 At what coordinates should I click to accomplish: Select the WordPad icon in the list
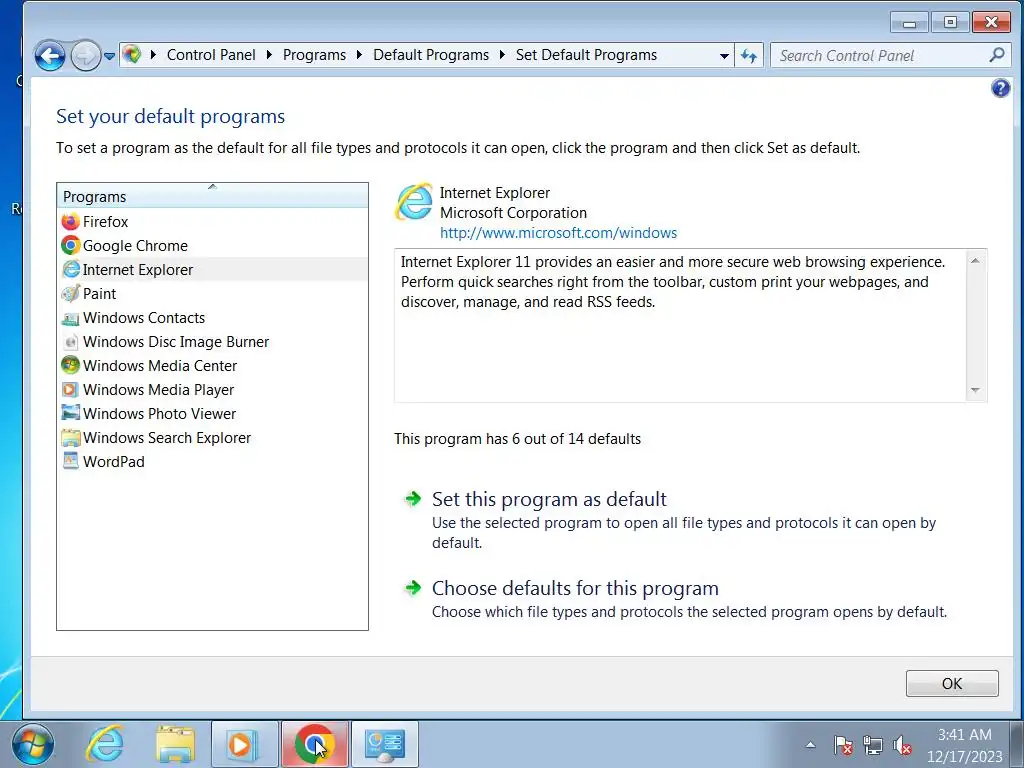pyautogui.click(x=71, y=461)
